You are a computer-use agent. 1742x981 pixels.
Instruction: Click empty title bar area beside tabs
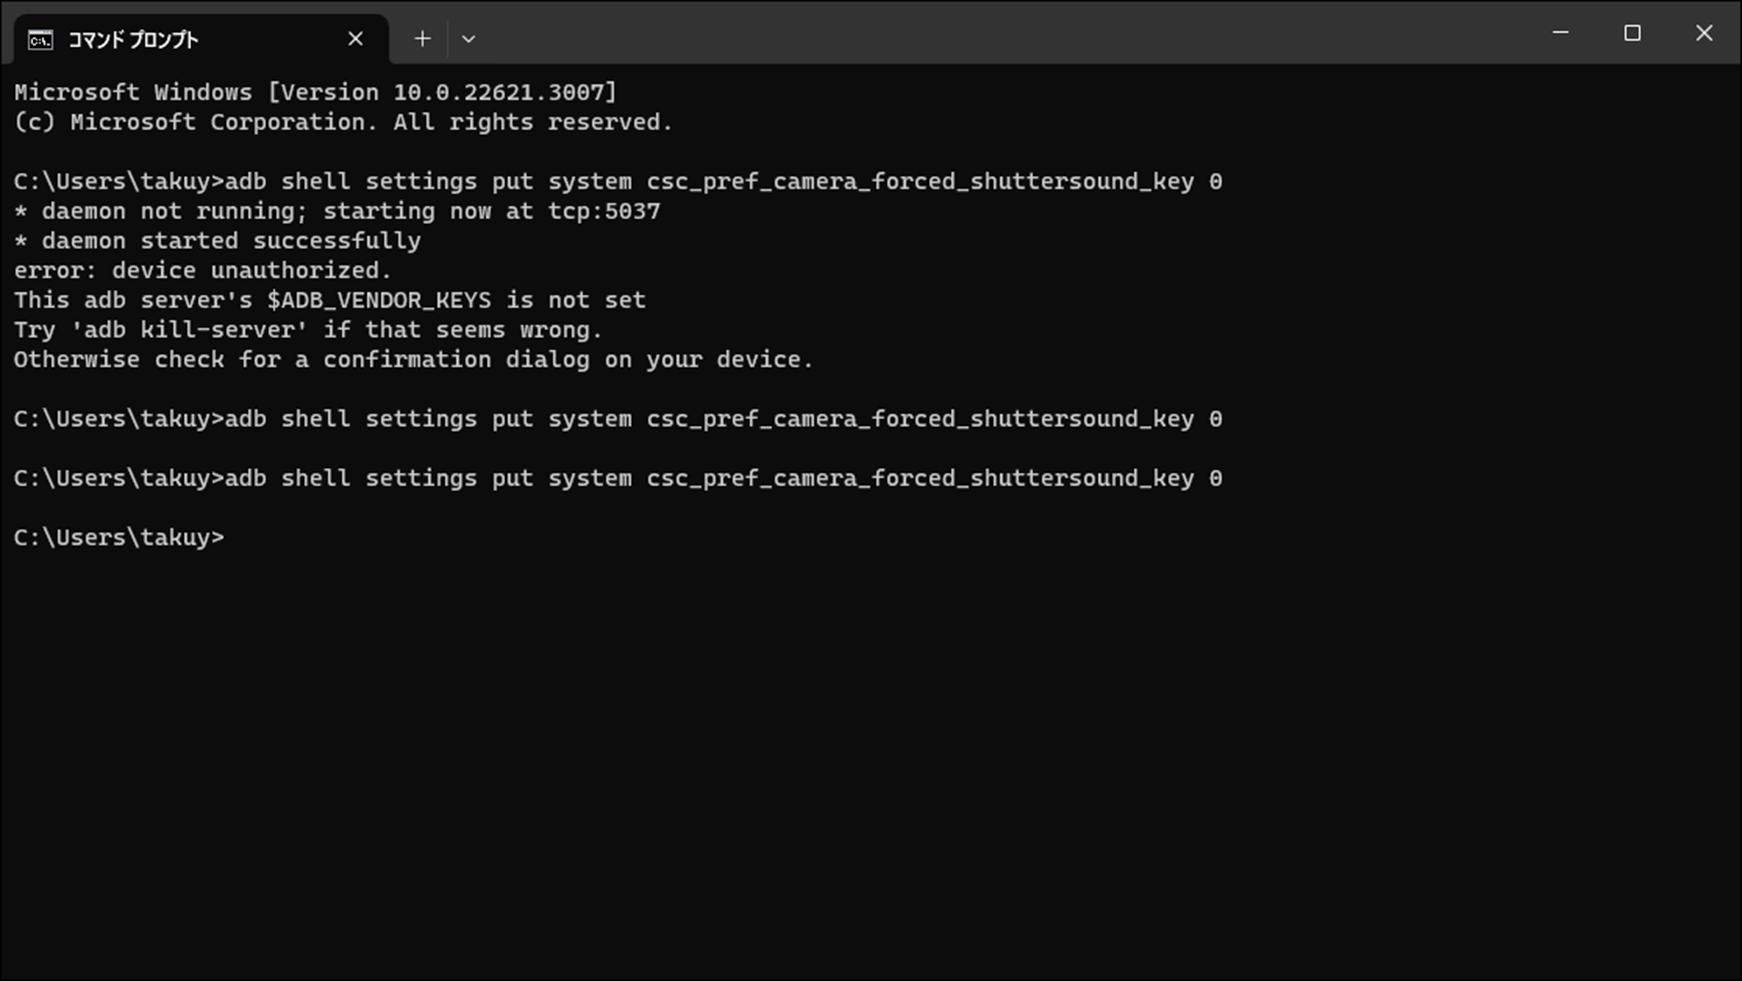pyautogui.click(x=1000, y=35)
